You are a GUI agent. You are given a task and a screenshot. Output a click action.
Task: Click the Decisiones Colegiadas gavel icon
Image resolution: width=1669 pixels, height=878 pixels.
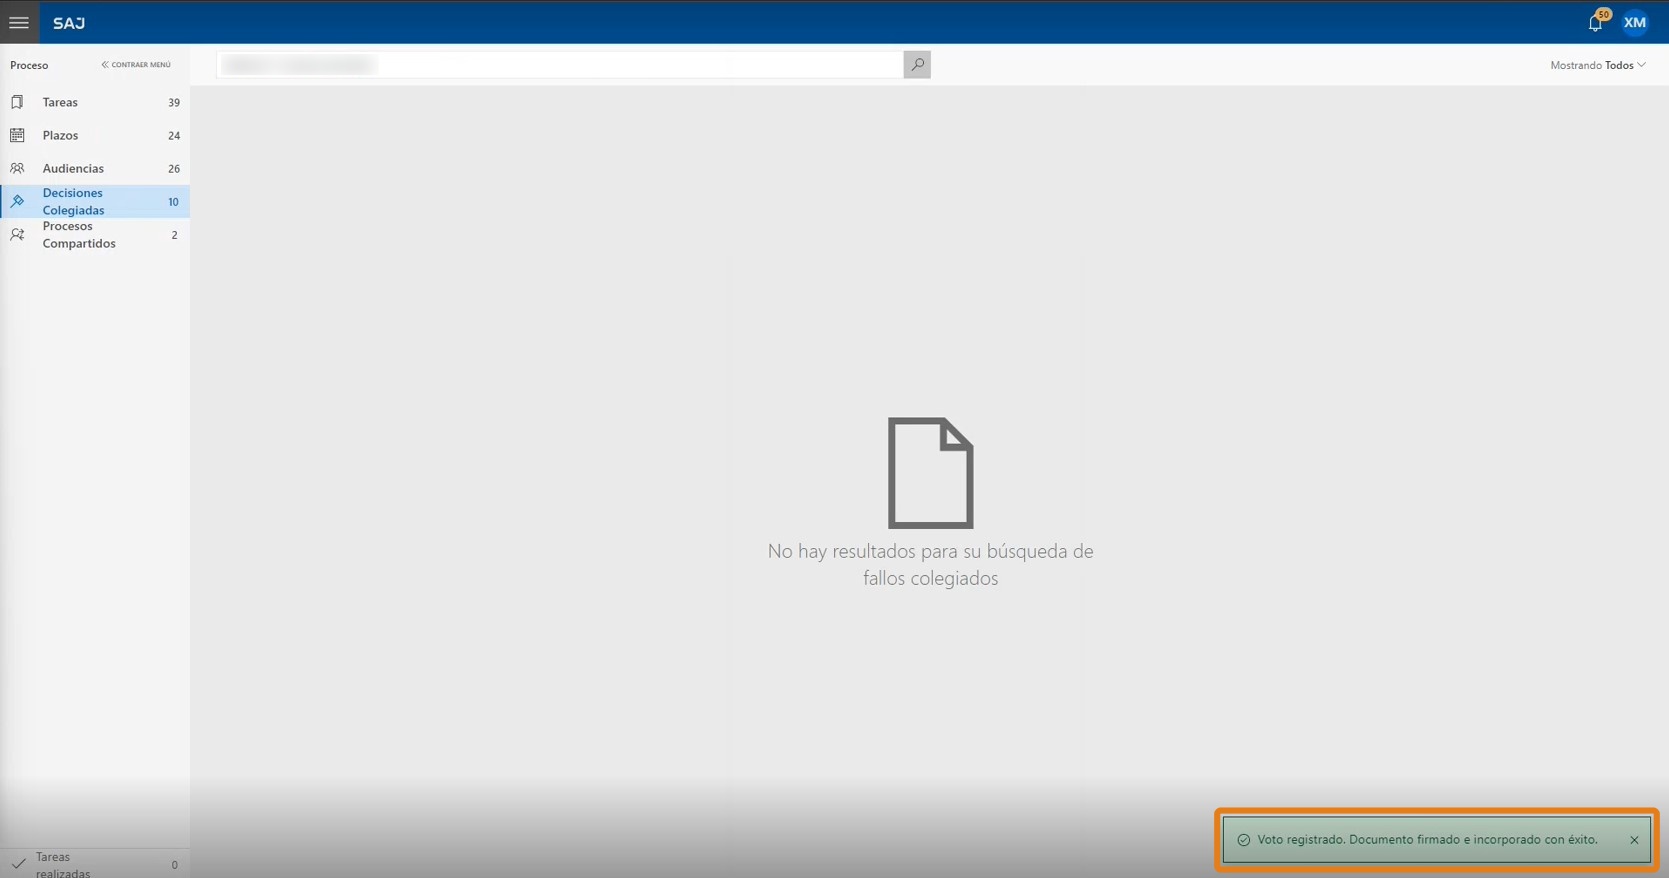(17, 201)
